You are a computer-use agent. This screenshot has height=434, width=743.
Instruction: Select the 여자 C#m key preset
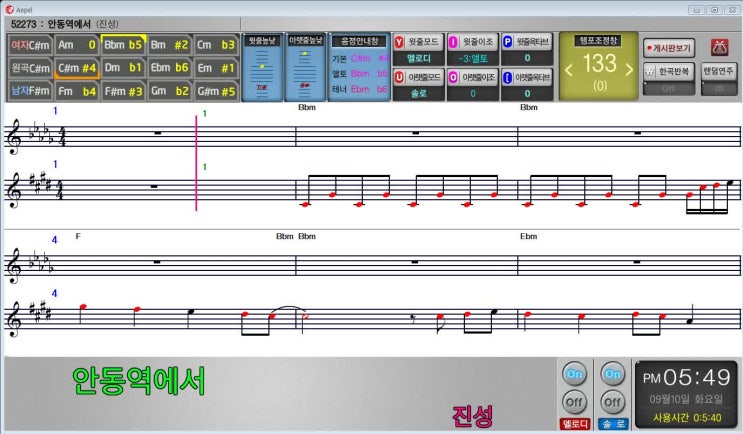tap(30, 44)
